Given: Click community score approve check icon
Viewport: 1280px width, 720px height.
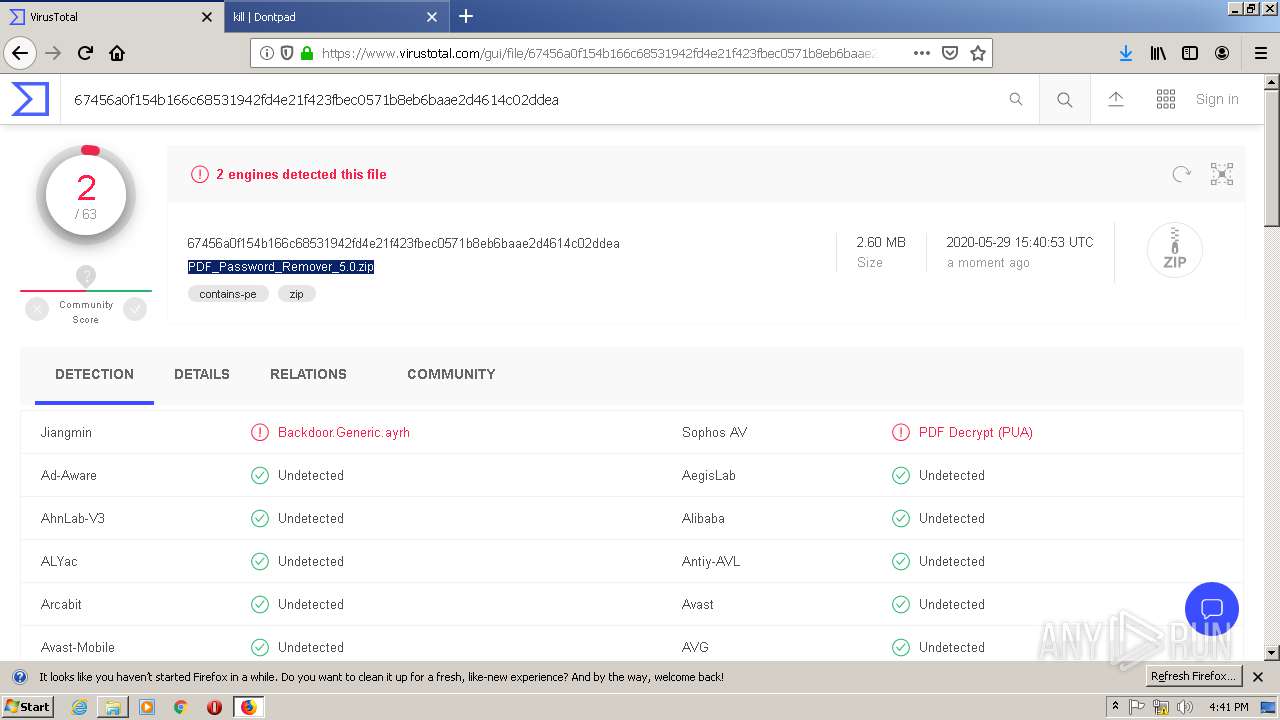Looking at the screenshot, I should pyautogui.click(x=135, y=310).
